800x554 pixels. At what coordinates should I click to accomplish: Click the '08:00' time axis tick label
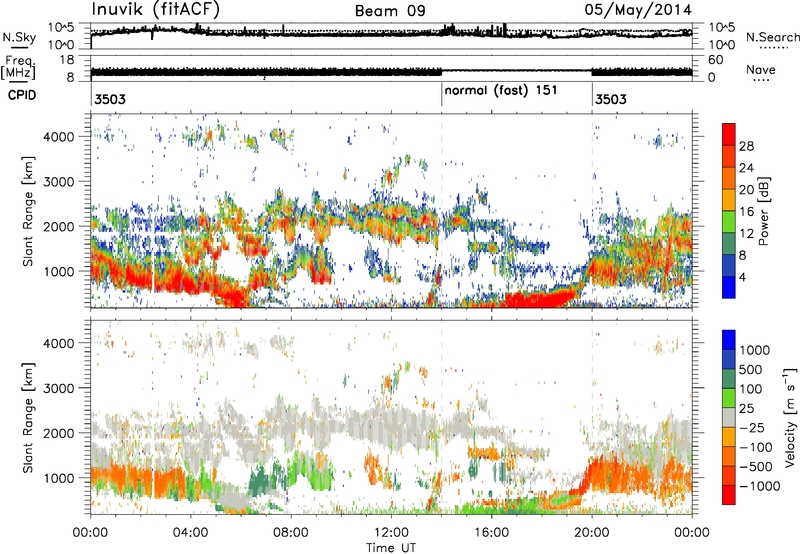tap(291, 533)
